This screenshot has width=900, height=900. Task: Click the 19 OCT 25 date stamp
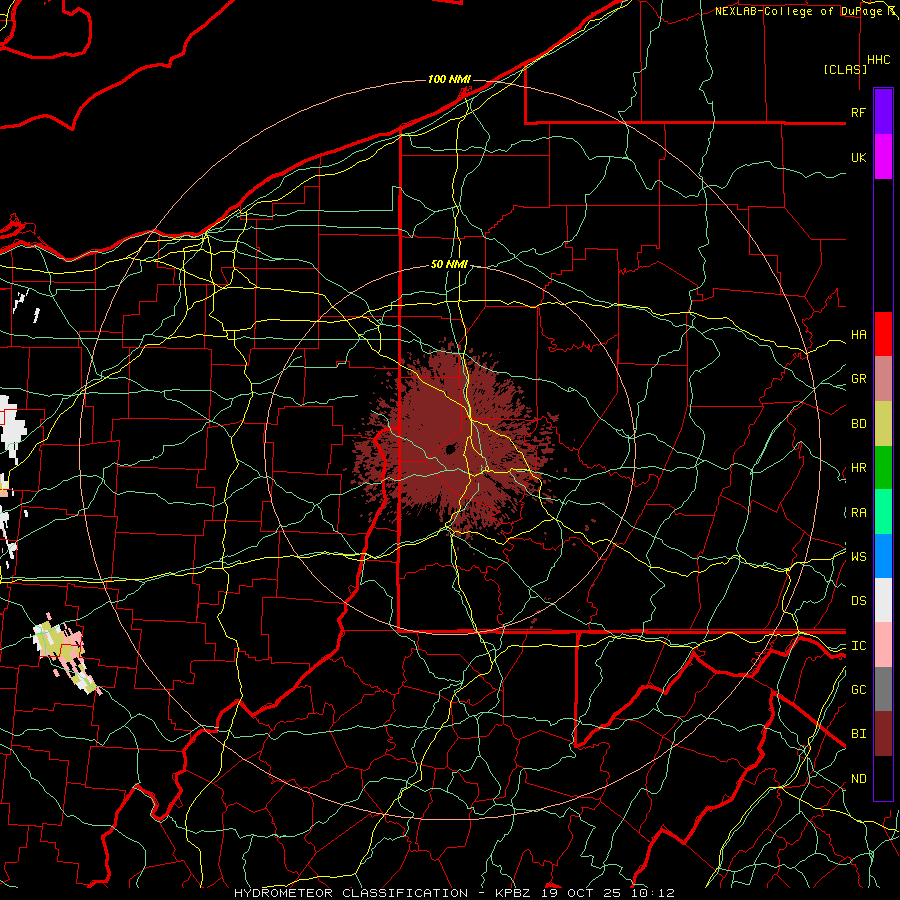pos(581,893)
